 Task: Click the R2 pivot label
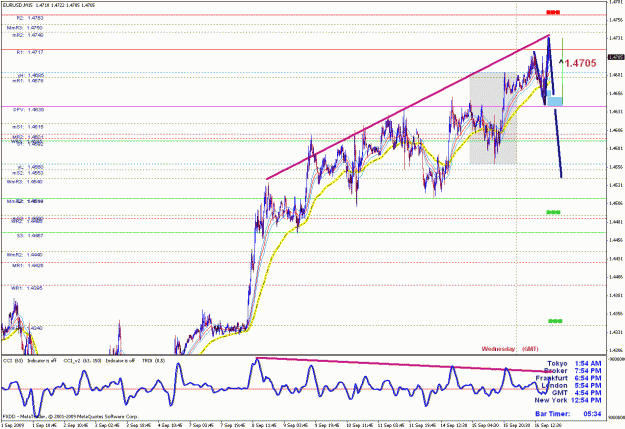point(29,18)
